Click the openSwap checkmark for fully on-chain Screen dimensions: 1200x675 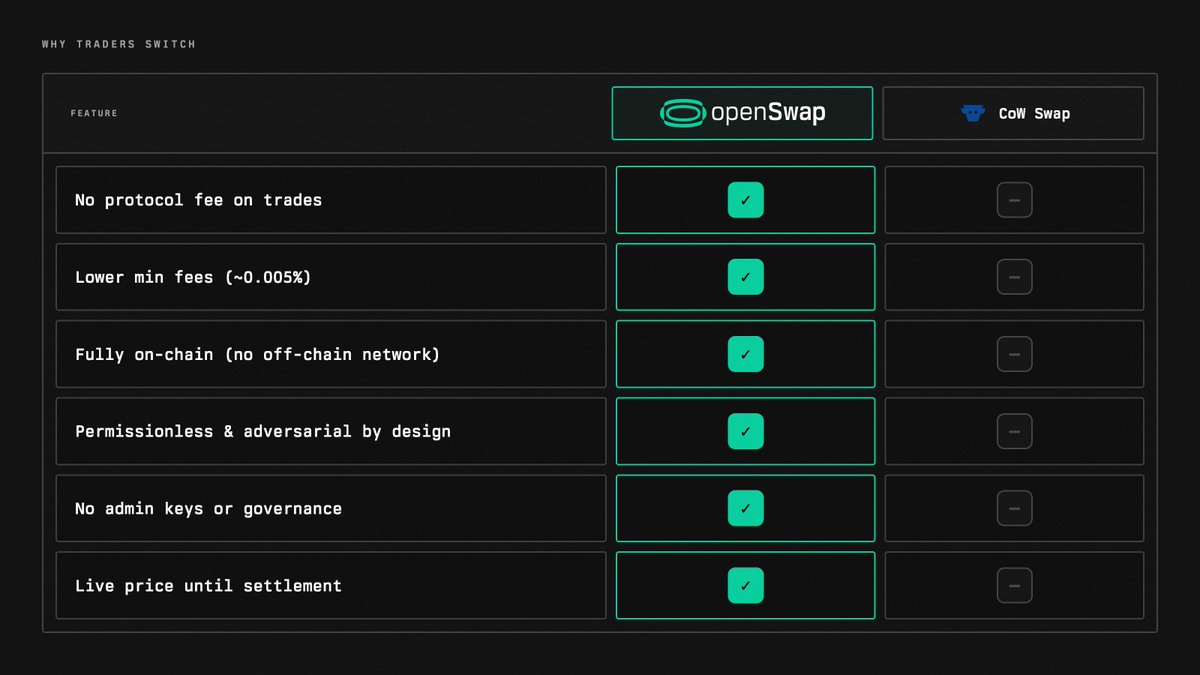click(x=746, y=354)
